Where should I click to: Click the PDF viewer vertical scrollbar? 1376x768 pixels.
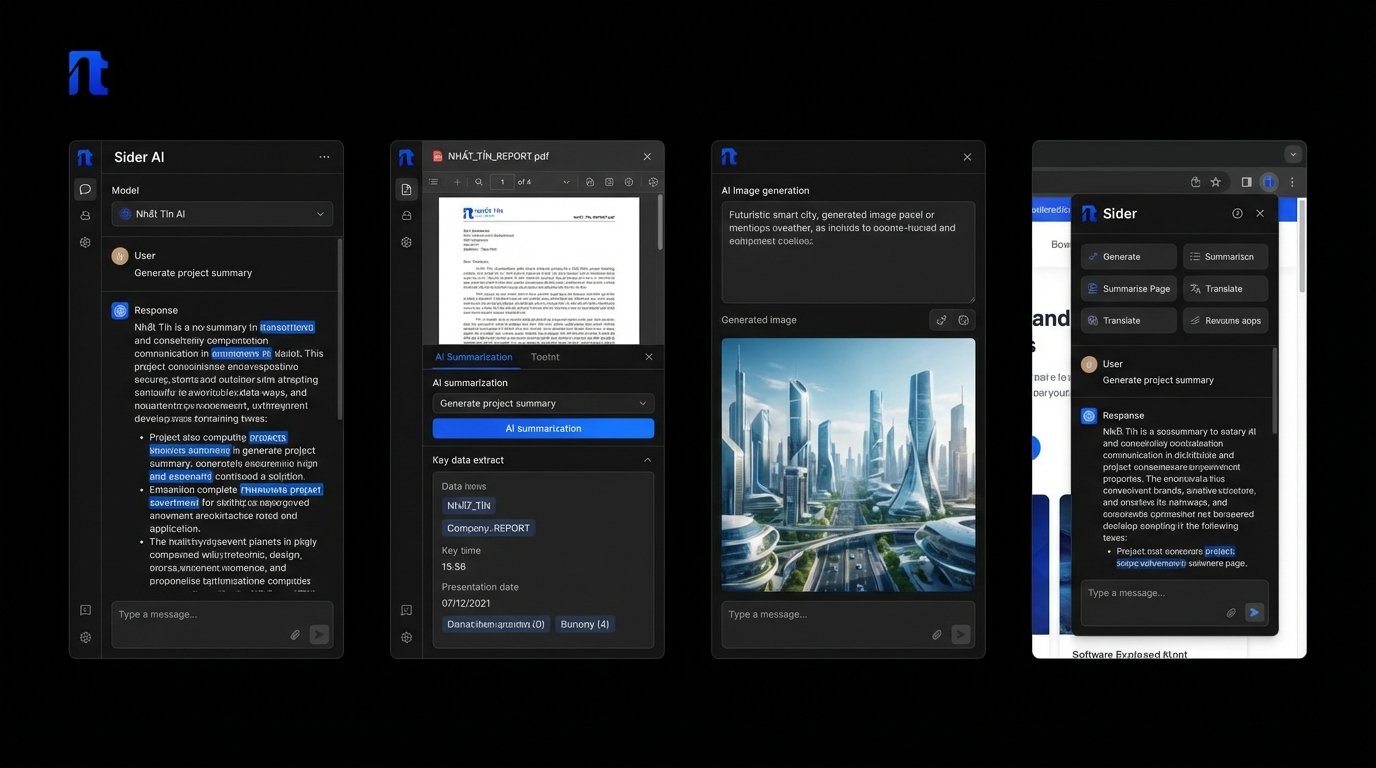tap(659, 222)
